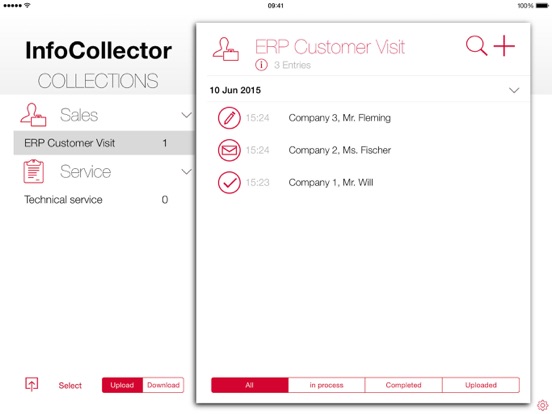Open settings via the gear icon
Image resolution: width=552 pixels, height=414 pixels.
(542, 405)
